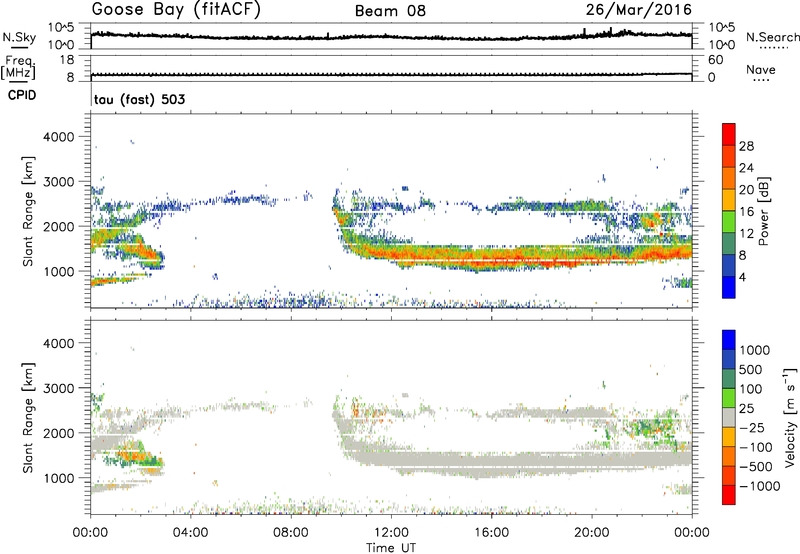Click the '18' frequency axis tick

click(x=66, y=60)
